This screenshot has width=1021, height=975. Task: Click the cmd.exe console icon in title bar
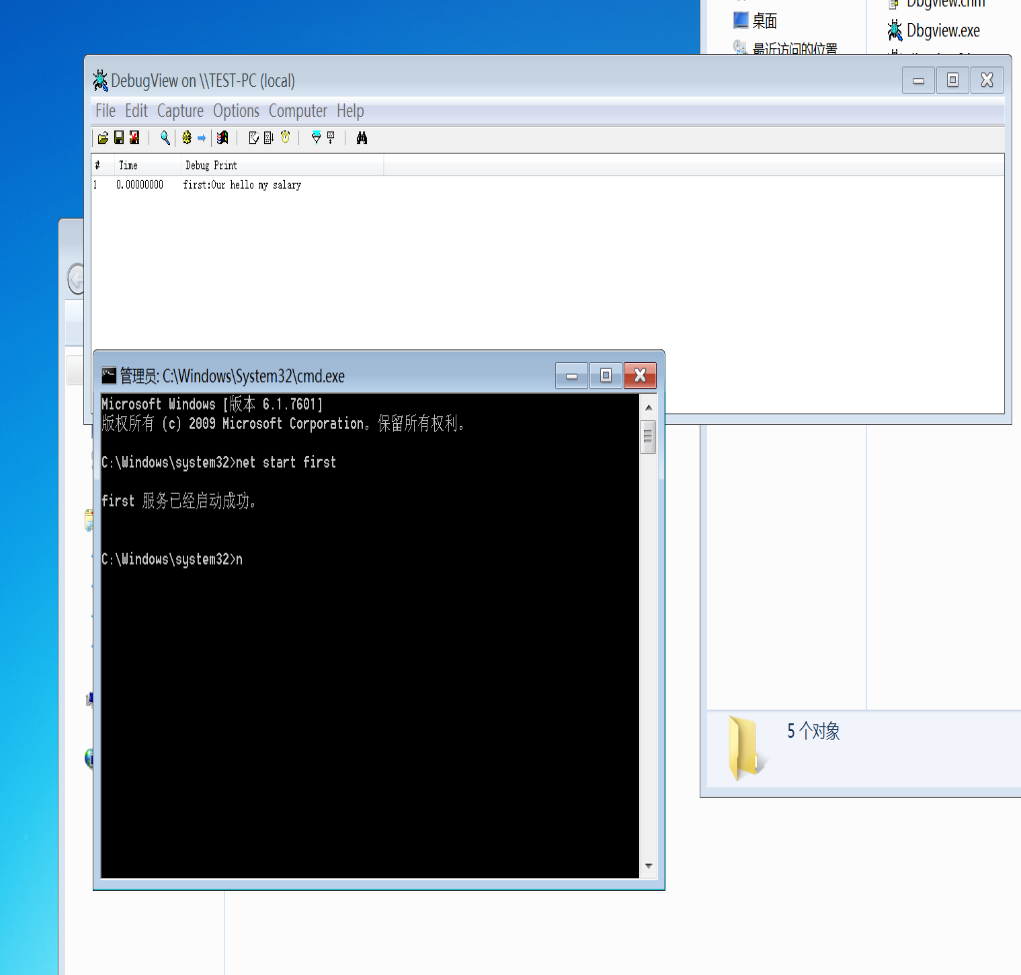(109, 375)
